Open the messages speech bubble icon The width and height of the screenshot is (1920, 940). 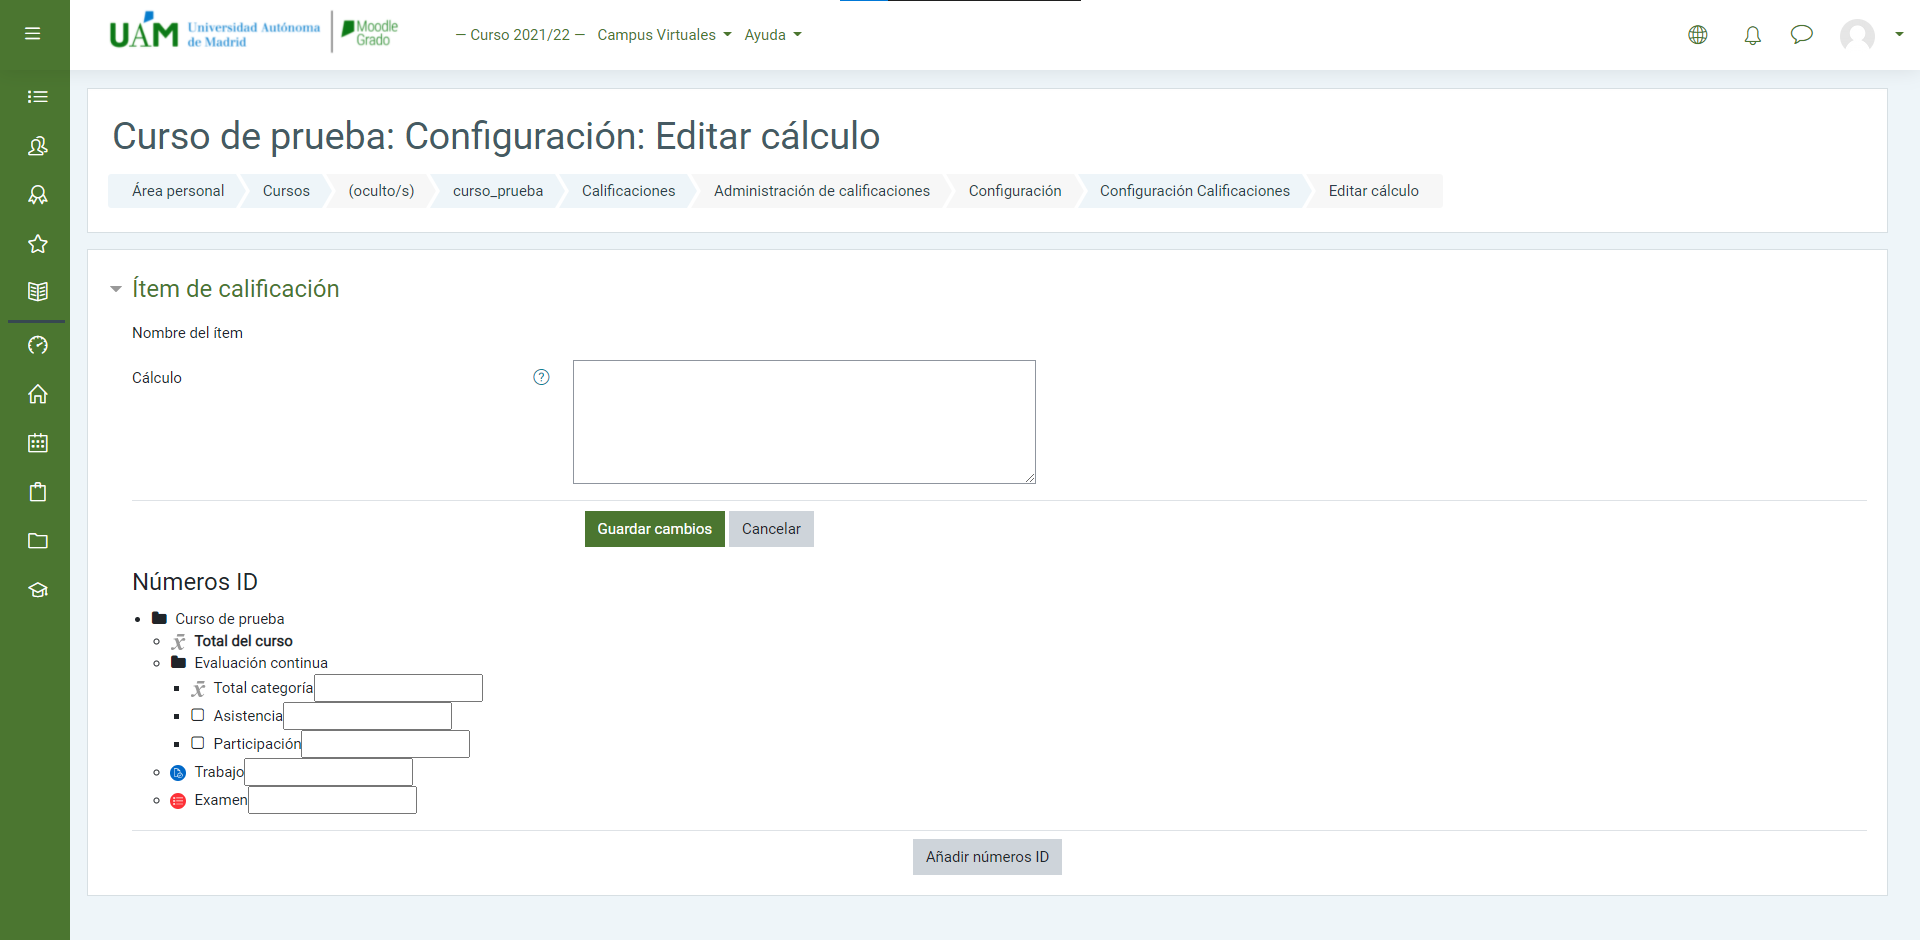[x=1801, y=35]
